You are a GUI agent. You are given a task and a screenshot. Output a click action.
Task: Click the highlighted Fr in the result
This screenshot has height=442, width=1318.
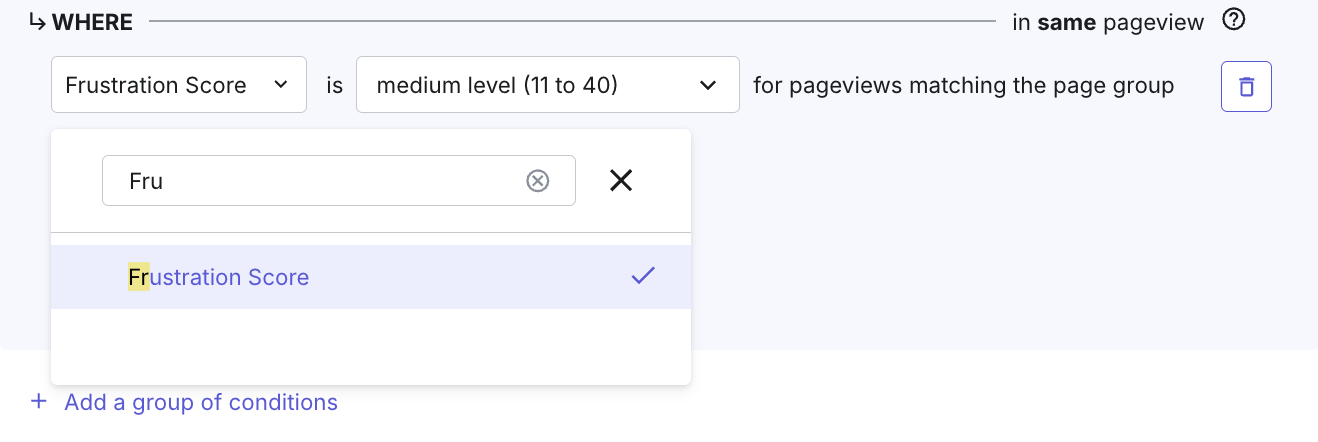click(138, 277)
